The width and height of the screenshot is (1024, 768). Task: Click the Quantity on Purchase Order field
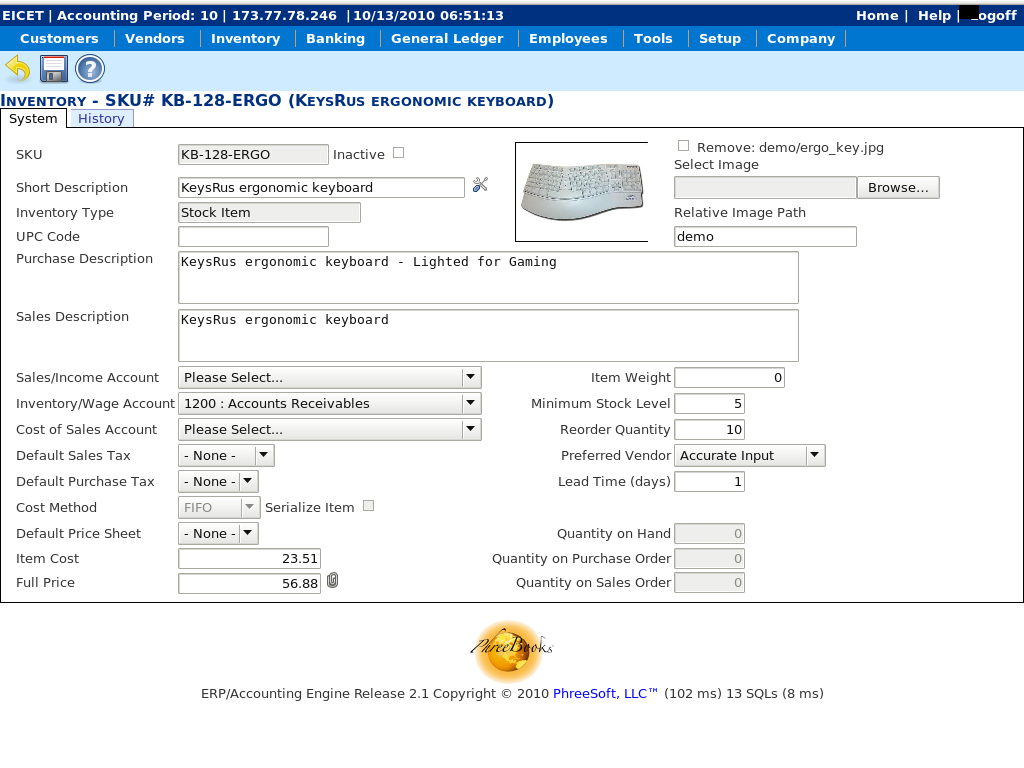click(x=709, y=558)
